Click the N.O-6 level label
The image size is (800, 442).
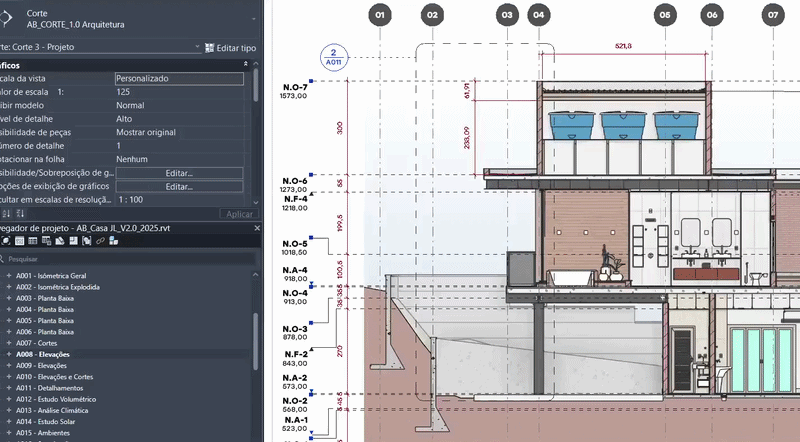click(x=295, y=181)
